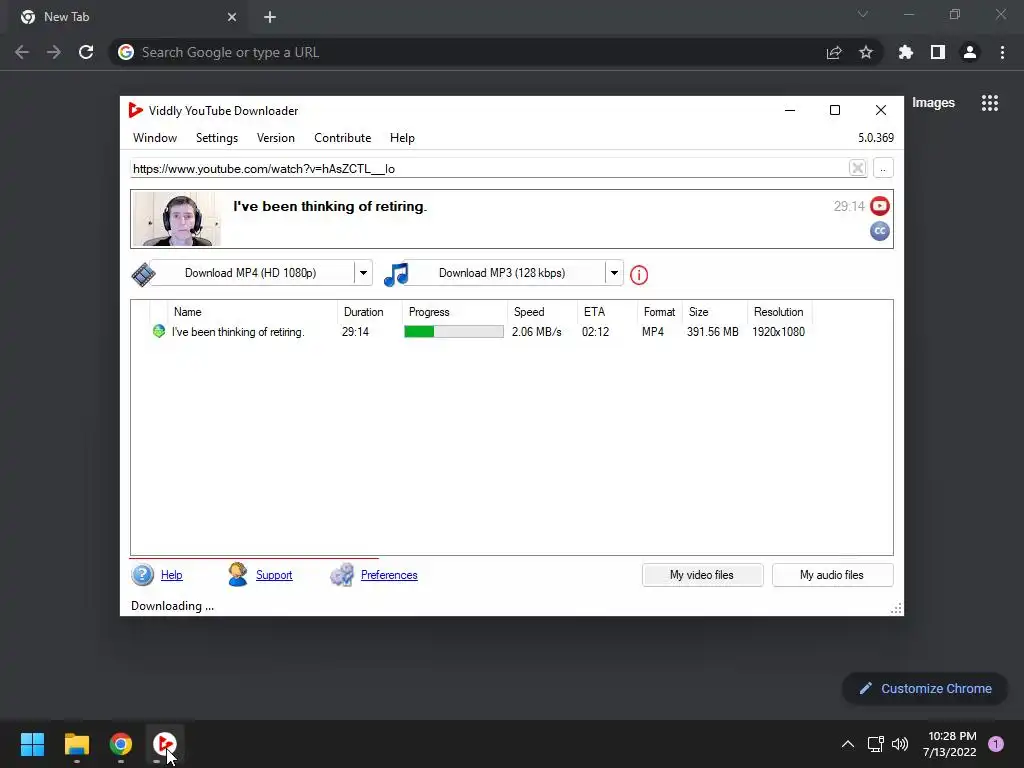Viewport: 1024px width, 768px height.
Task: Open File Explorer from taskbar
Action: pos(76,744)
